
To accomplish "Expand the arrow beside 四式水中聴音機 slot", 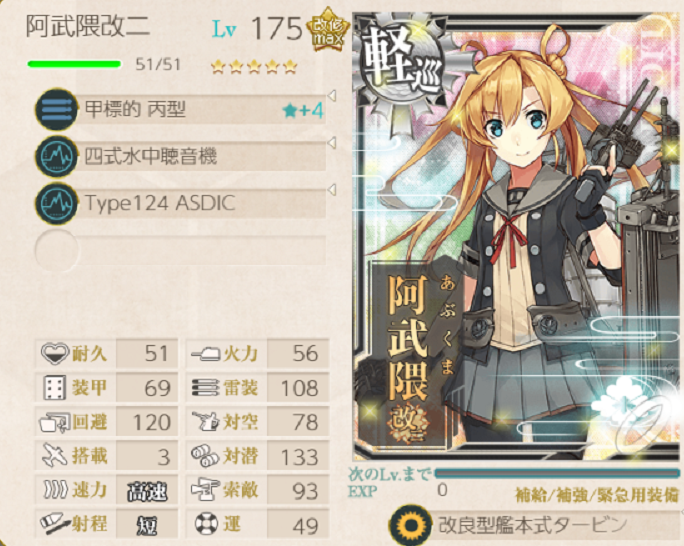I will point(332,143).
